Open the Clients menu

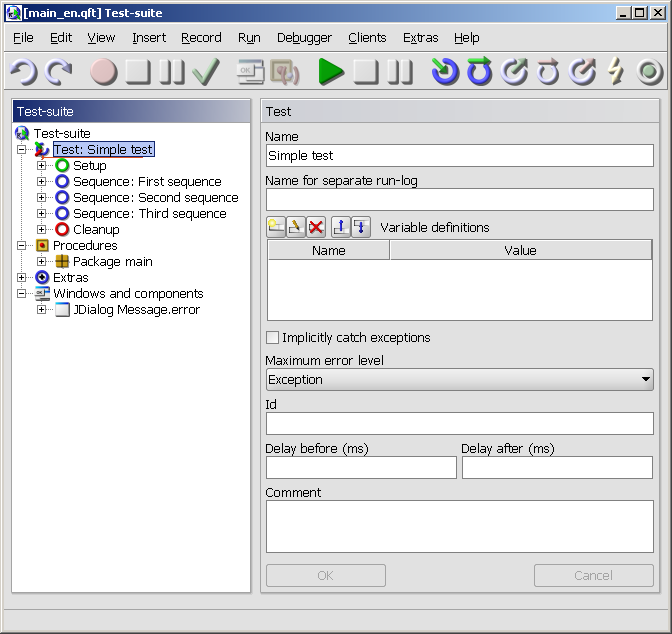click(367, 38)
